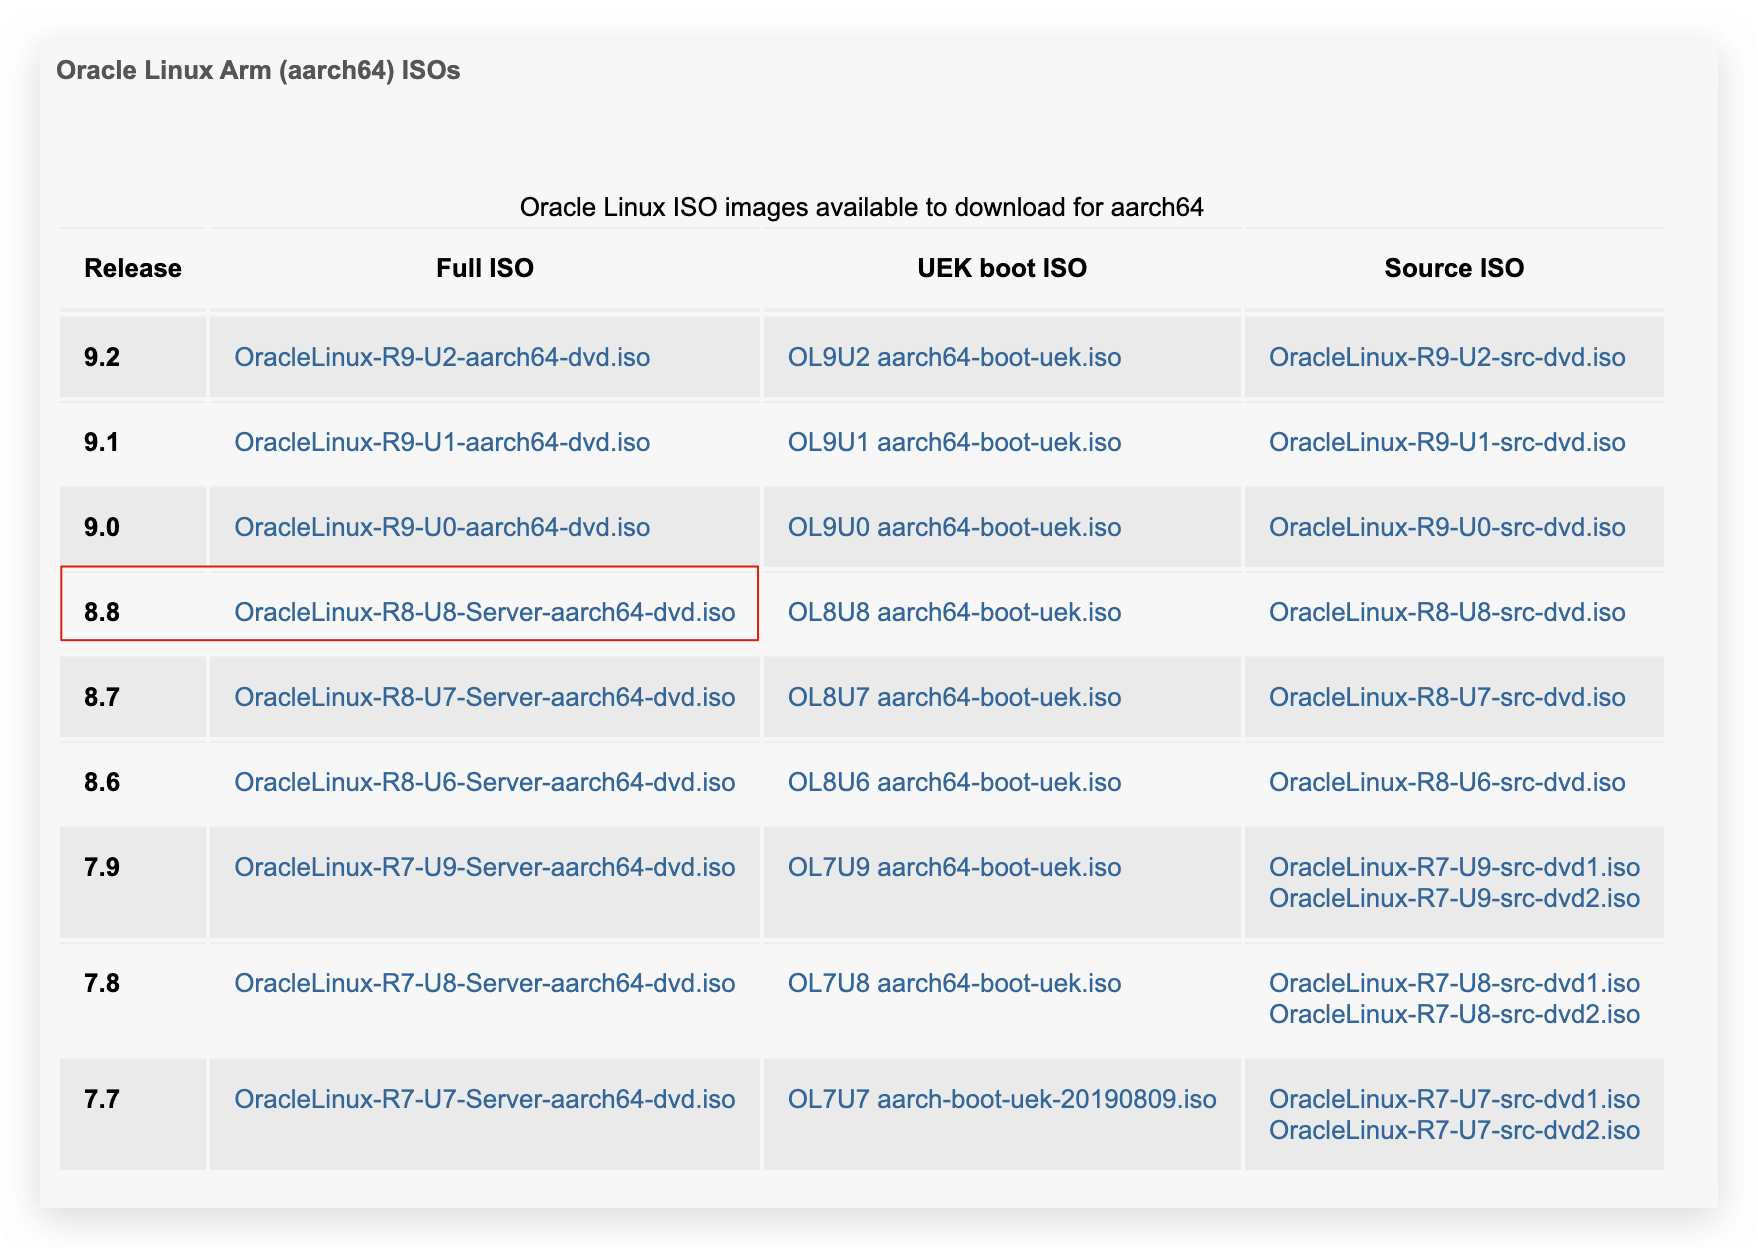Click the Oracle Linux Arm (aarch64) ISOs heading
Image resolution: width=1758 pixels, height=1248 pixels.
[x=258, y=70]
